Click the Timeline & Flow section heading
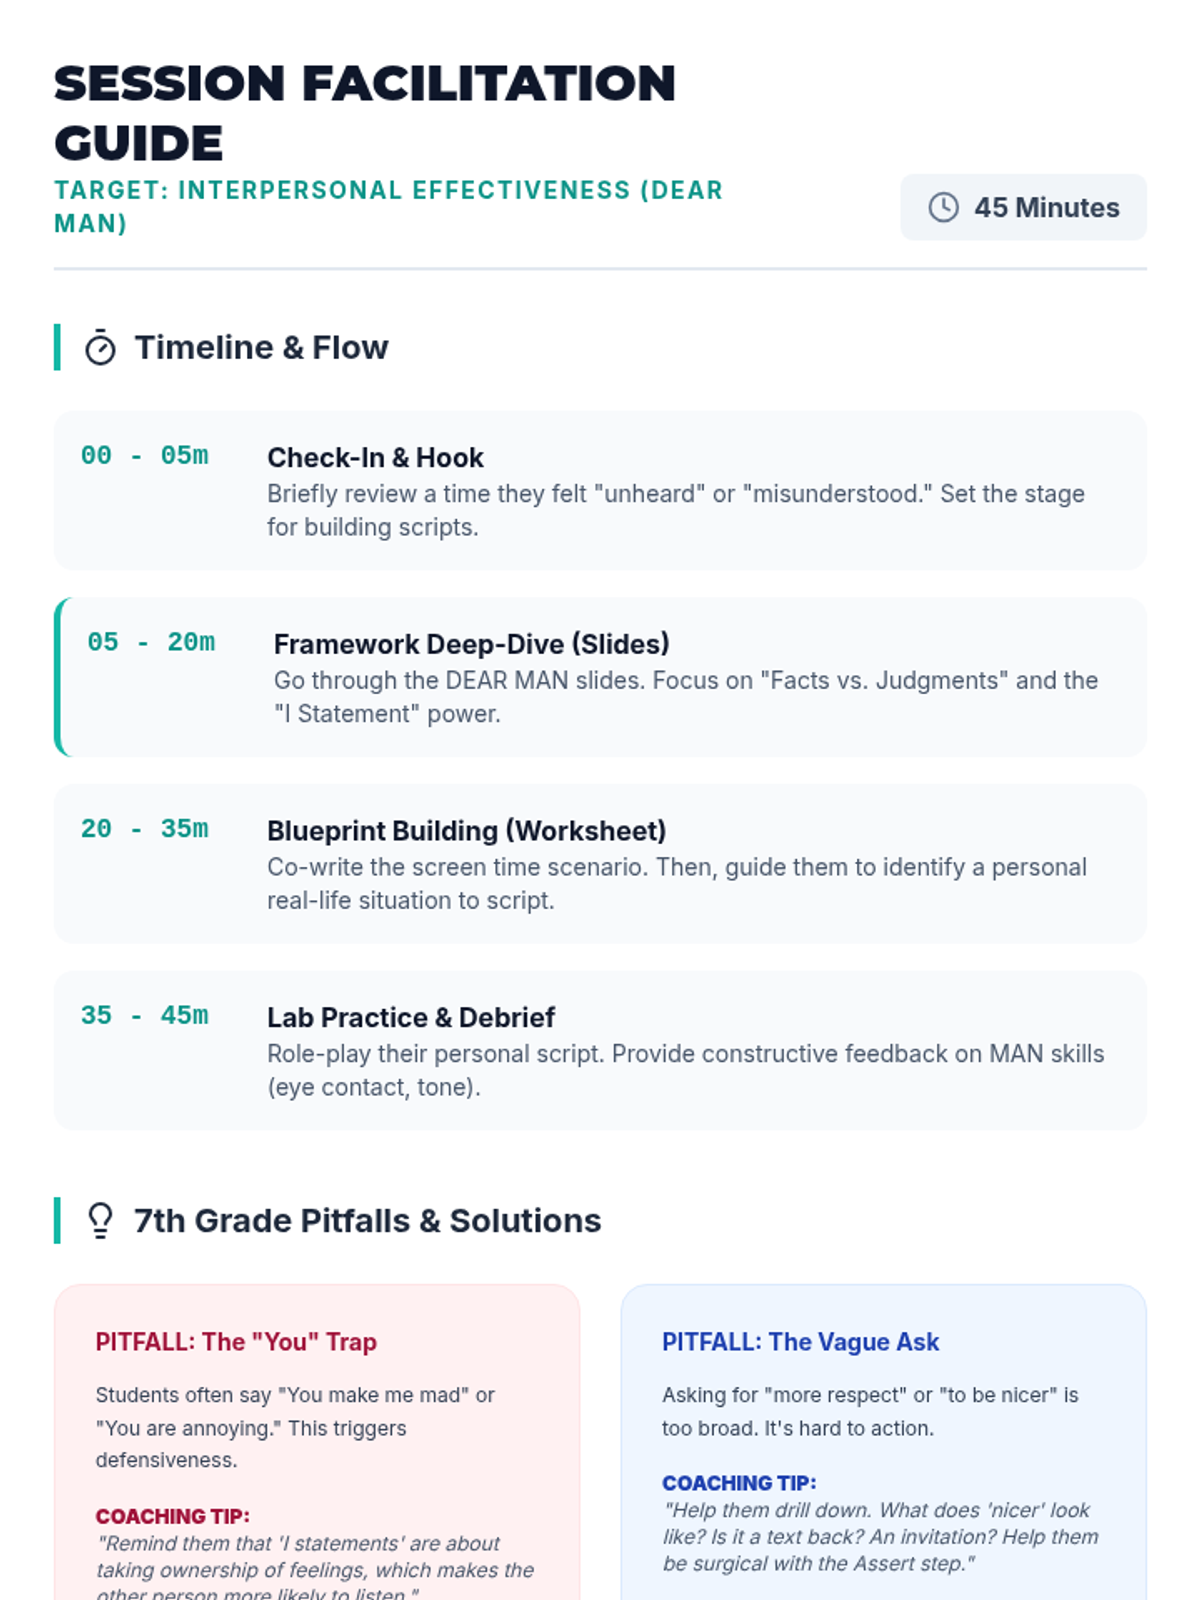The height and width of the screenshot is (1600, 1200). click(x=261, y=347)
